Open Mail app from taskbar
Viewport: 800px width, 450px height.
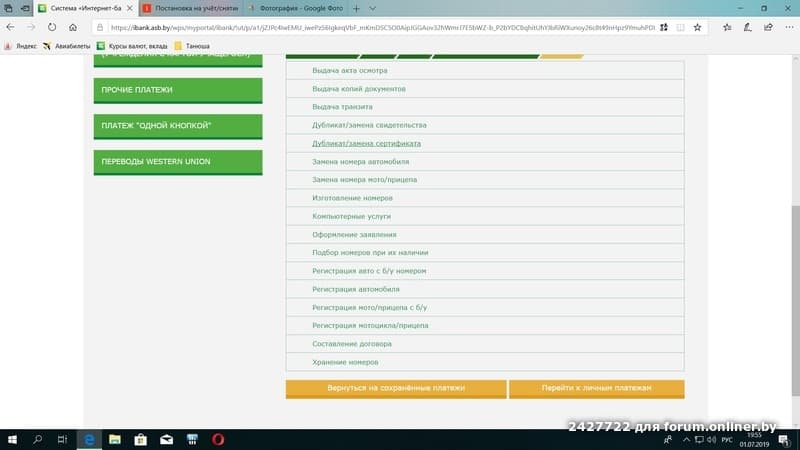[x=166, y=439]
